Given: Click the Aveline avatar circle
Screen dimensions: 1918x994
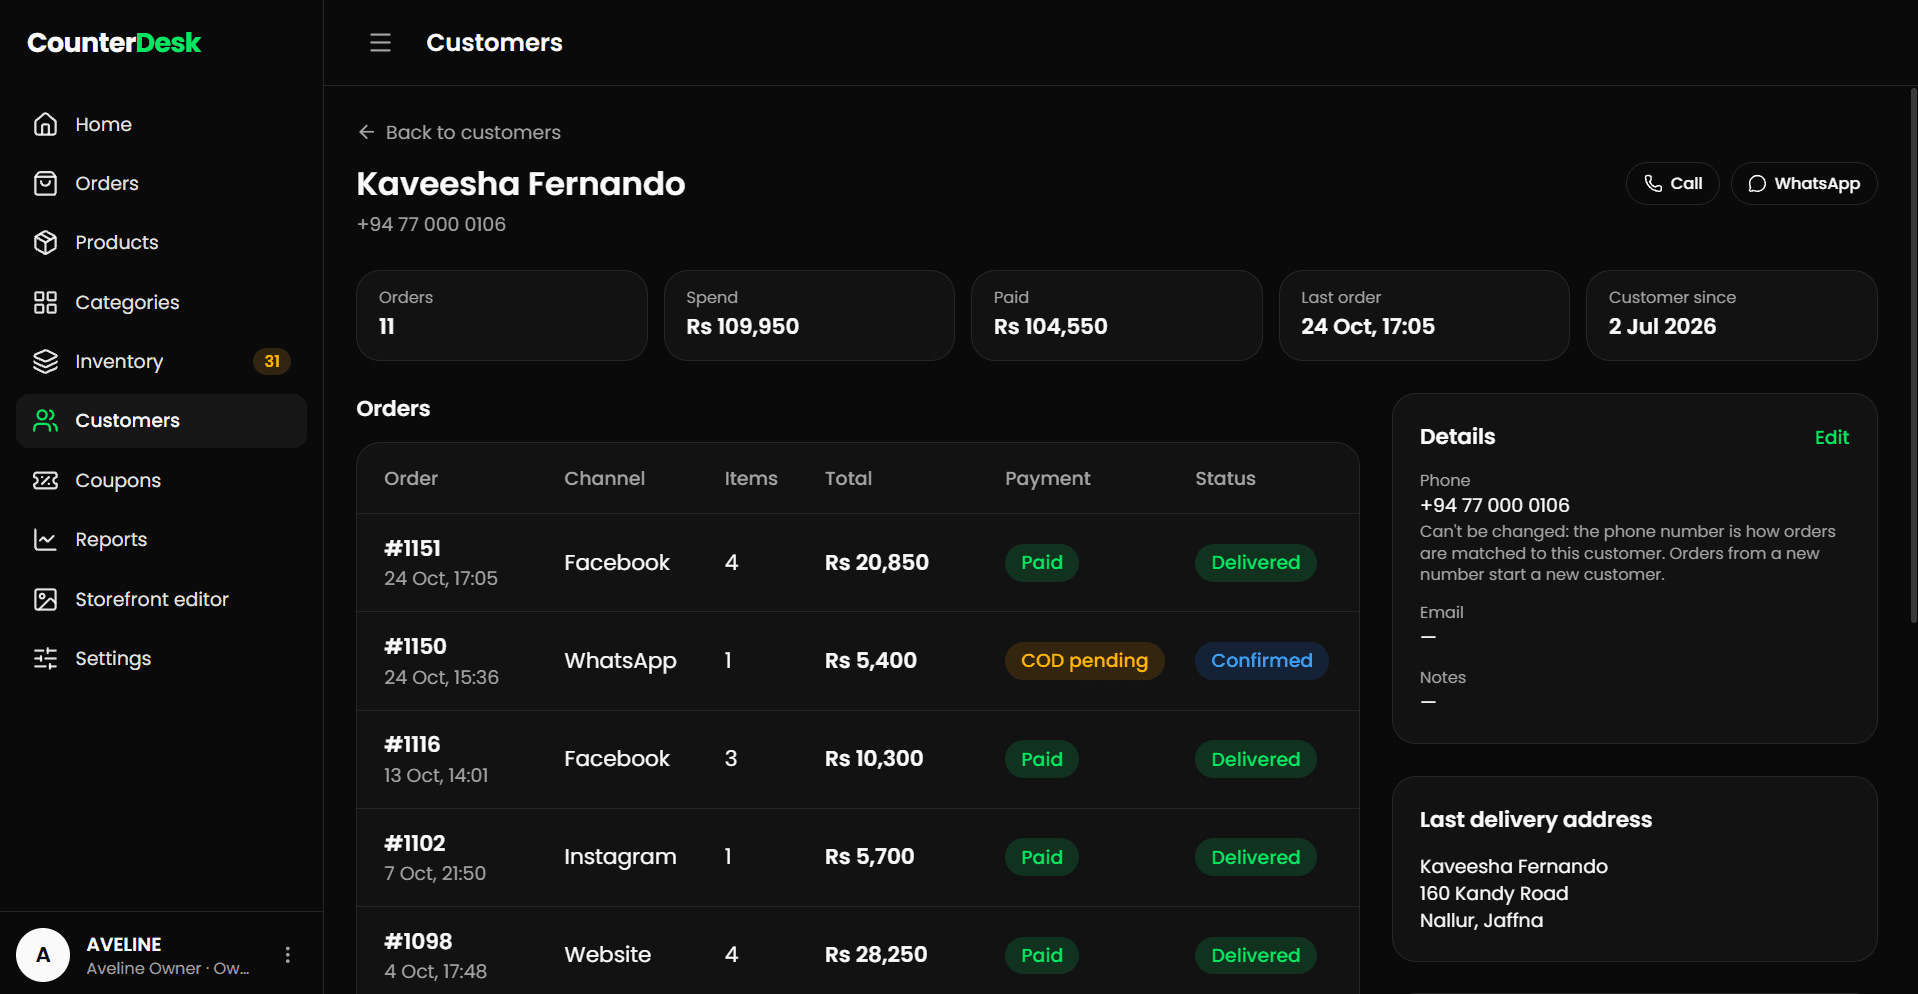Looking at the screenshot, I should pos(43,955).
